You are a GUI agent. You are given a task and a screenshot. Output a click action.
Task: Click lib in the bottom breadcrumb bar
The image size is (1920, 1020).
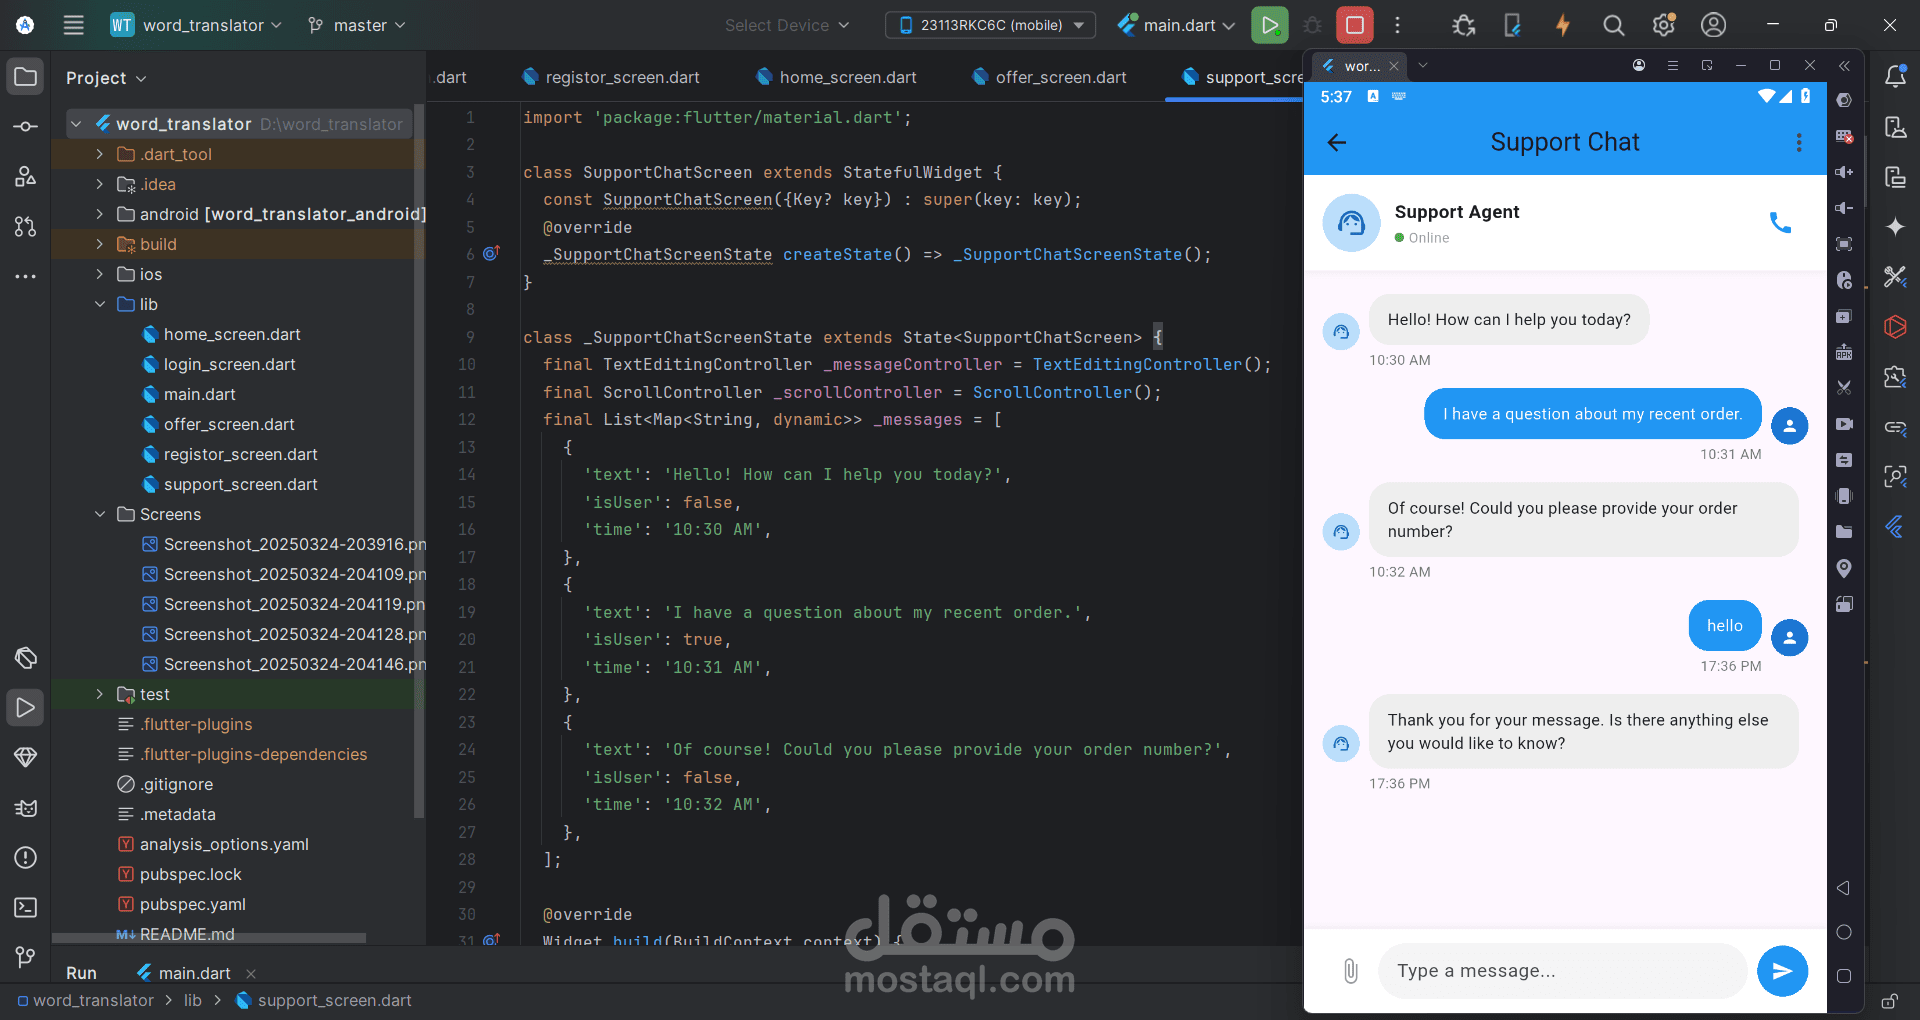[x=193, y=1001]
